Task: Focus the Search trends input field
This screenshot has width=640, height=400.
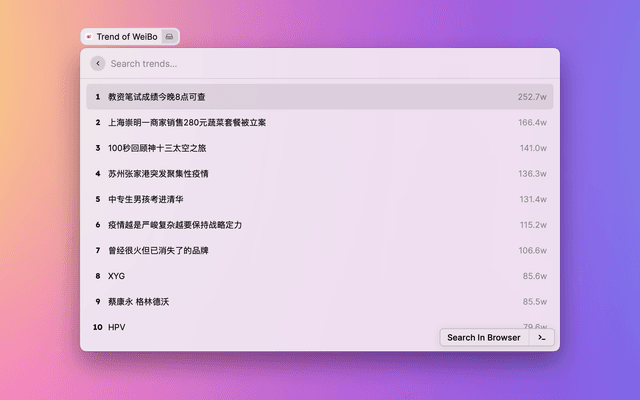Action: (300, 63)
